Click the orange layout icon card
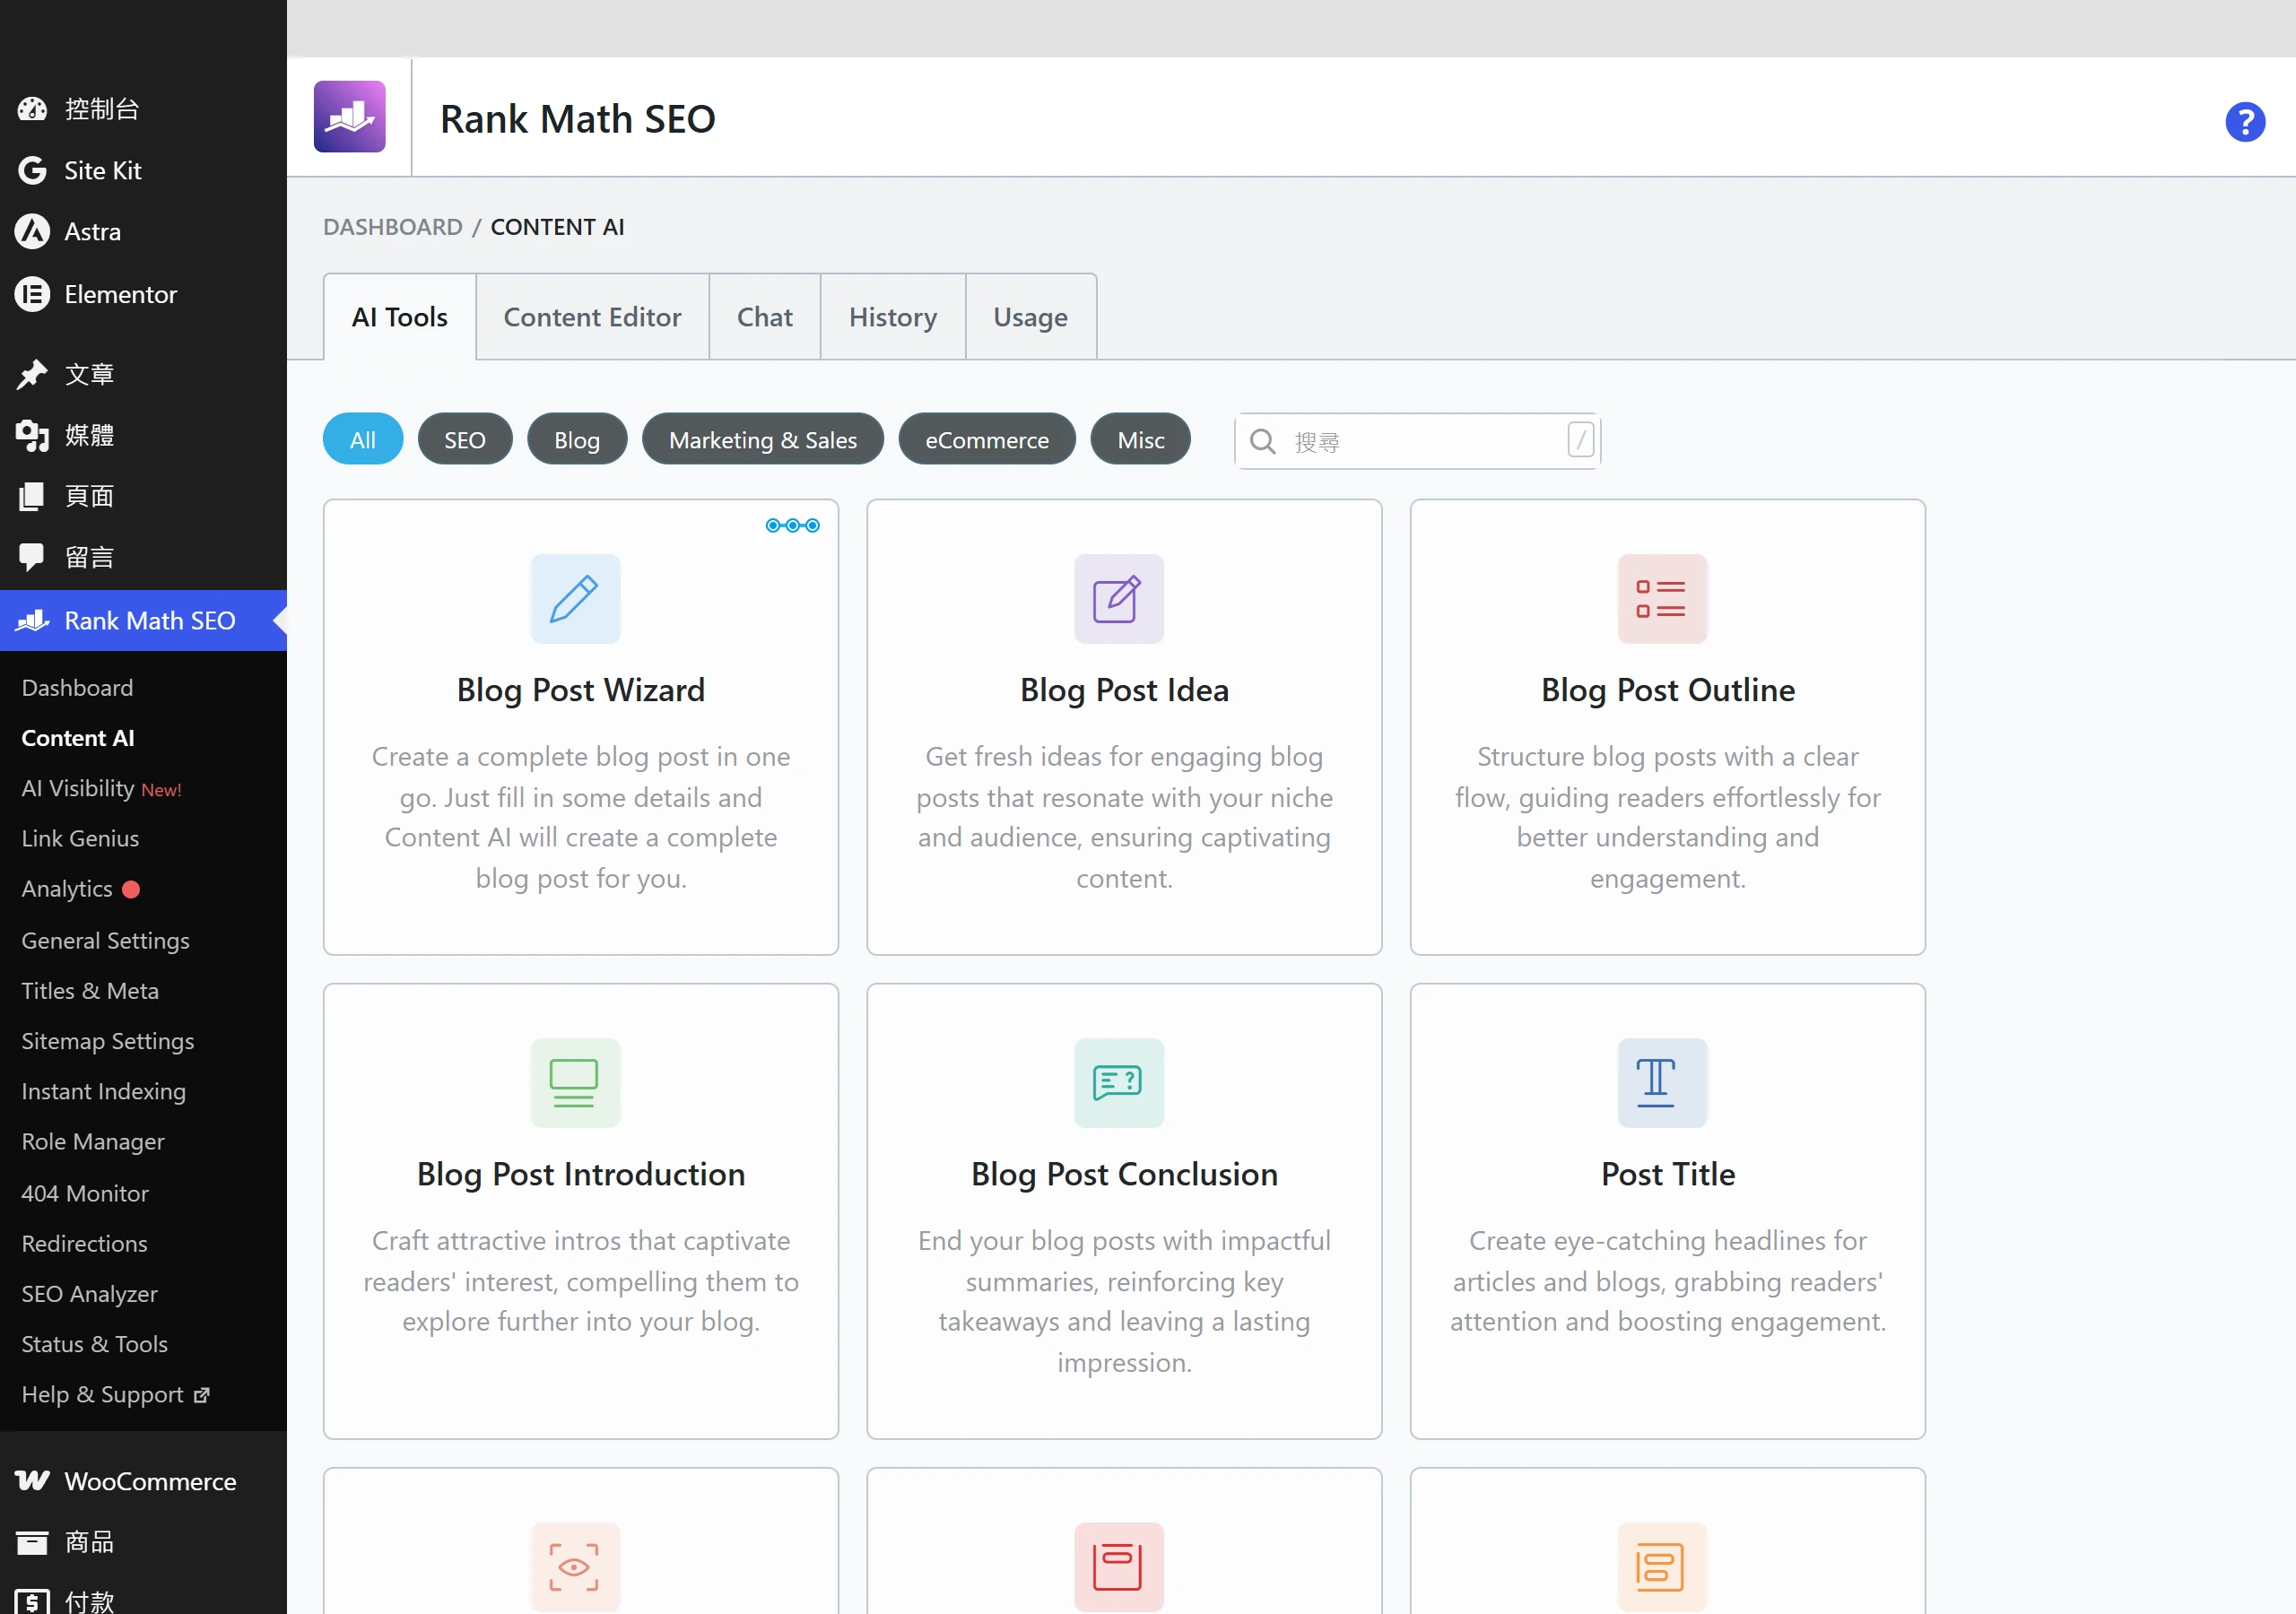 [1662, 1566]
